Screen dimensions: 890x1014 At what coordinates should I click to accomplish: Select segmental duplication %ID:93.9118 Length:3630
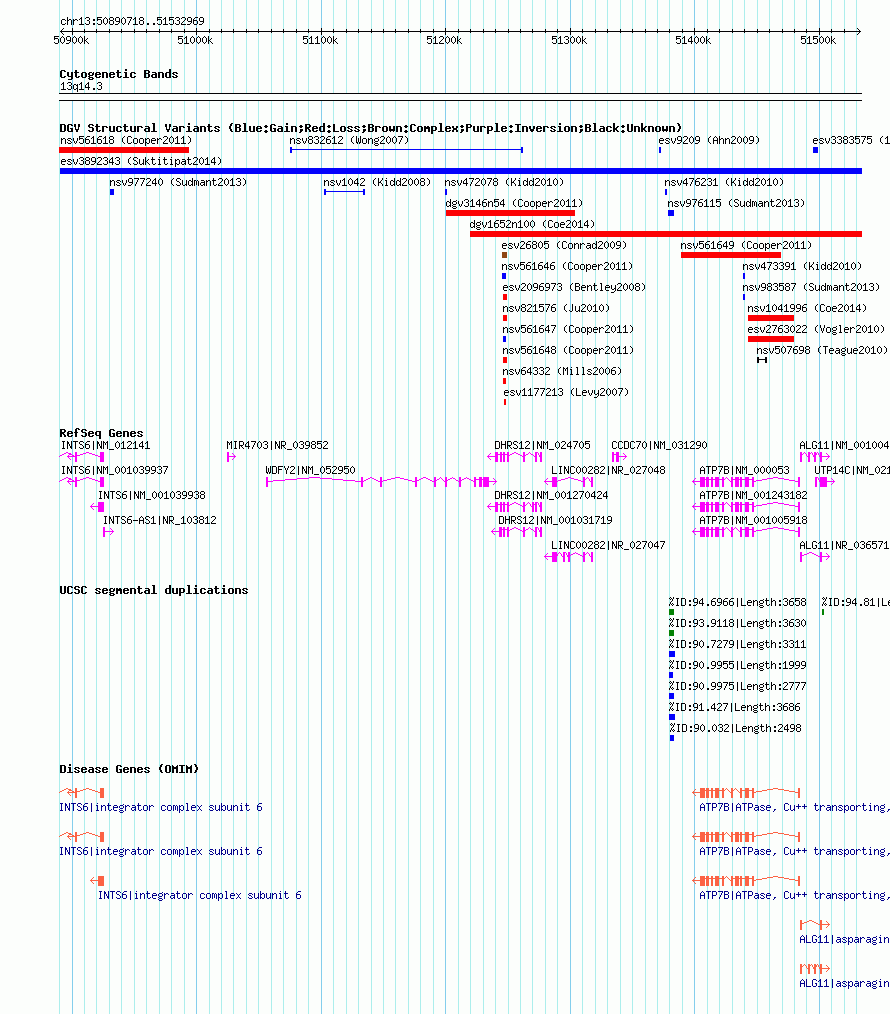[x=737, y=623]
